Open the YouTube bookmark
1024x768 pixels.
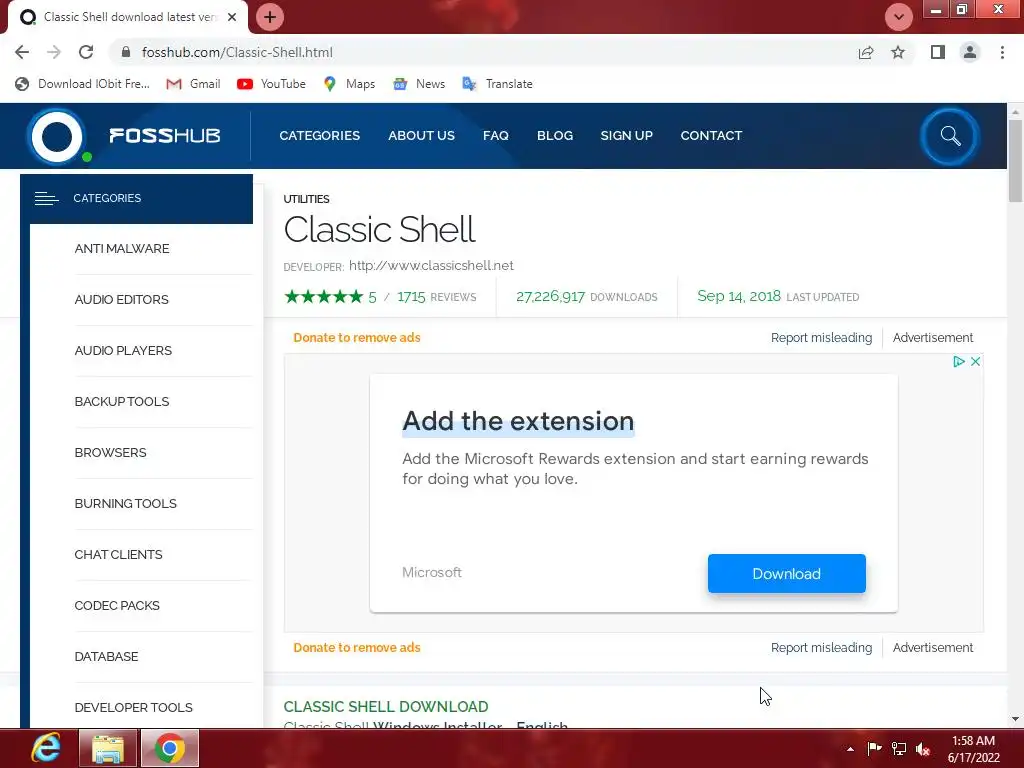(271, 84)
